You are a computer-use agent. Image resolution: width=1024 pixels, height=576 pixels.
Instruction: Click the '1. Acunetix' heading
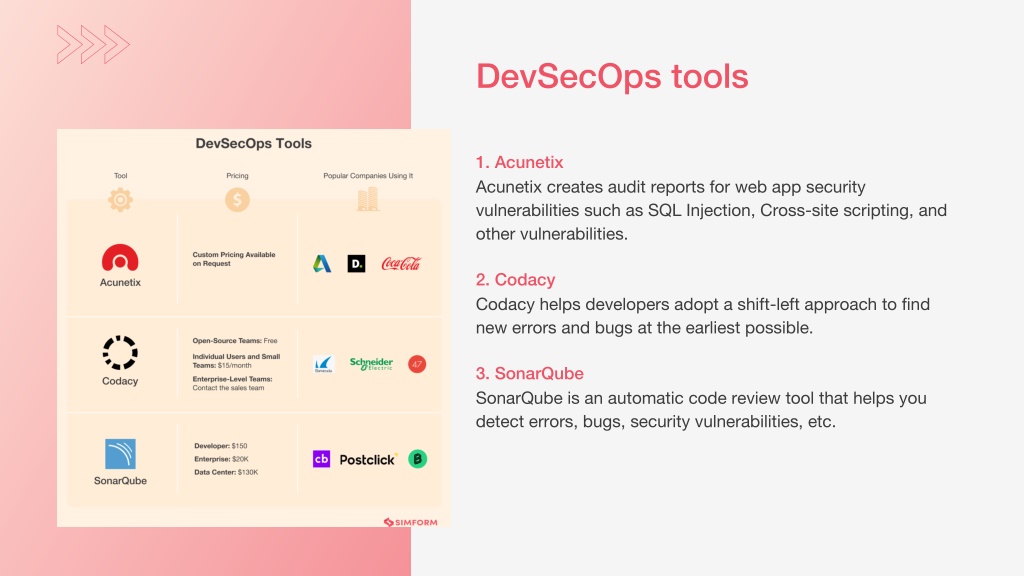519,162
